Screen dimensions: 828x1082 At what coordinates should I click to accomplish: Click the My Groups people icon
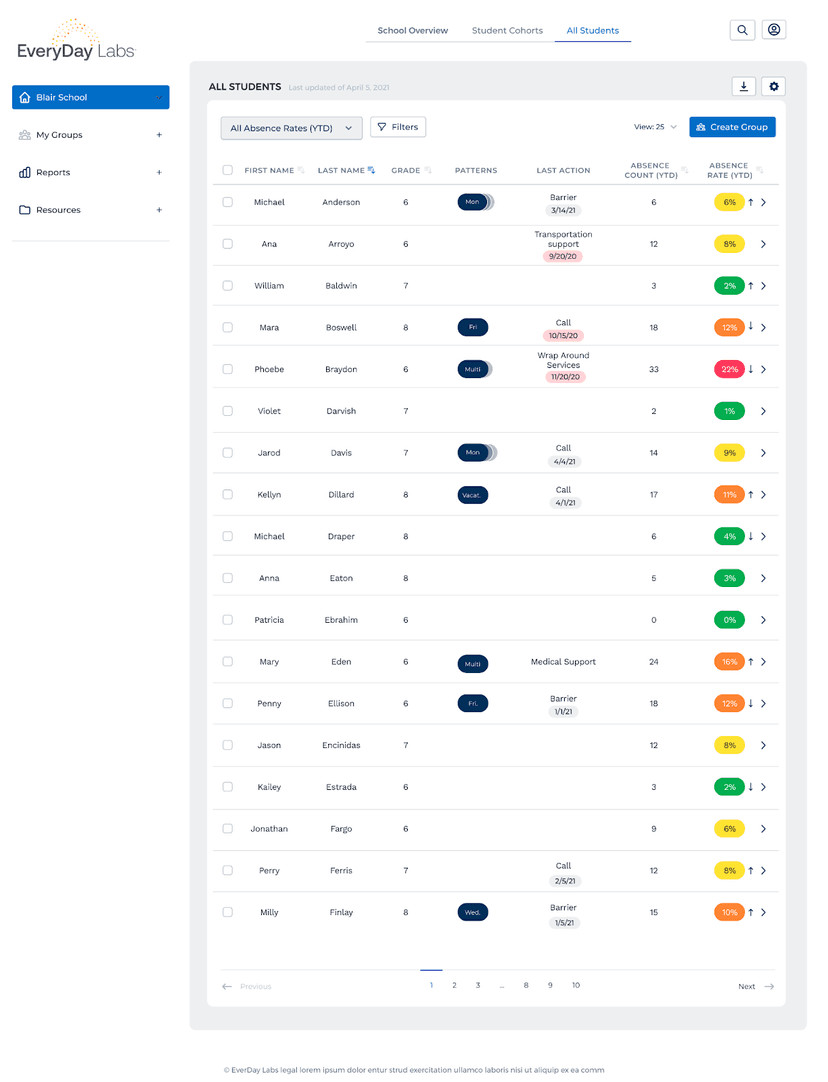[25, 135]
